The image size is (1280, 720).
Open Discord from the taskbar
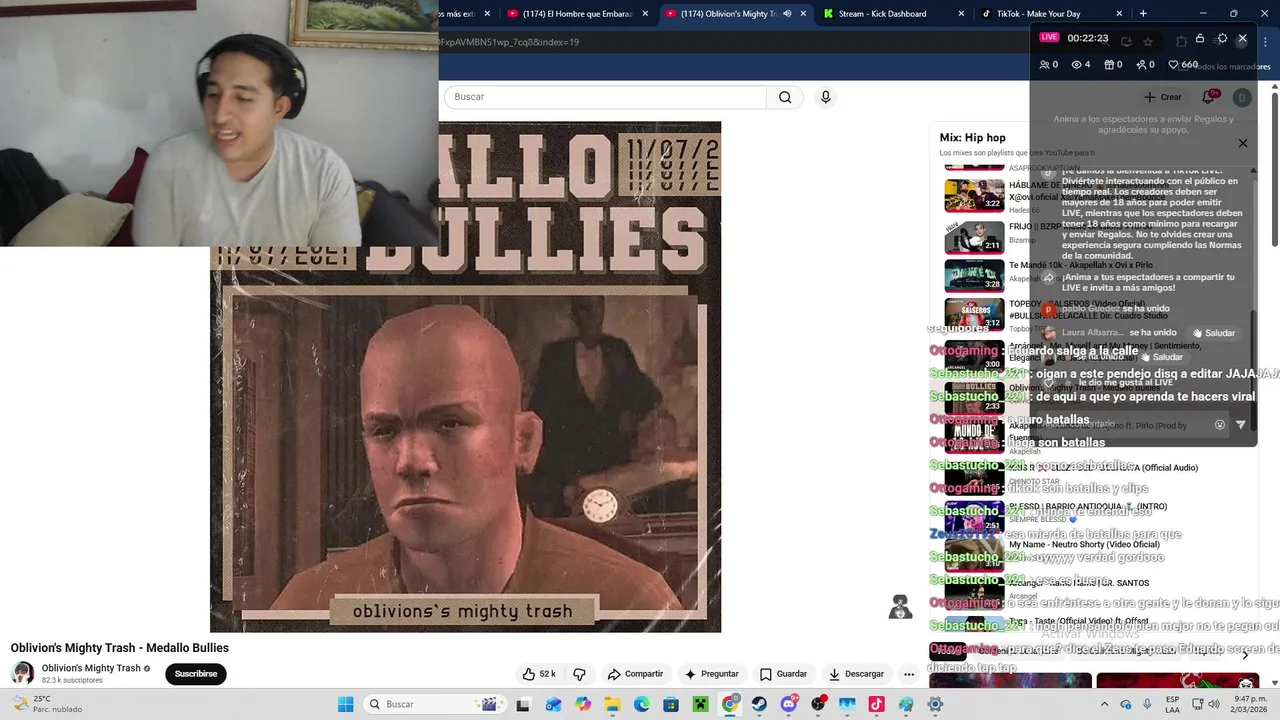[789, 704]
